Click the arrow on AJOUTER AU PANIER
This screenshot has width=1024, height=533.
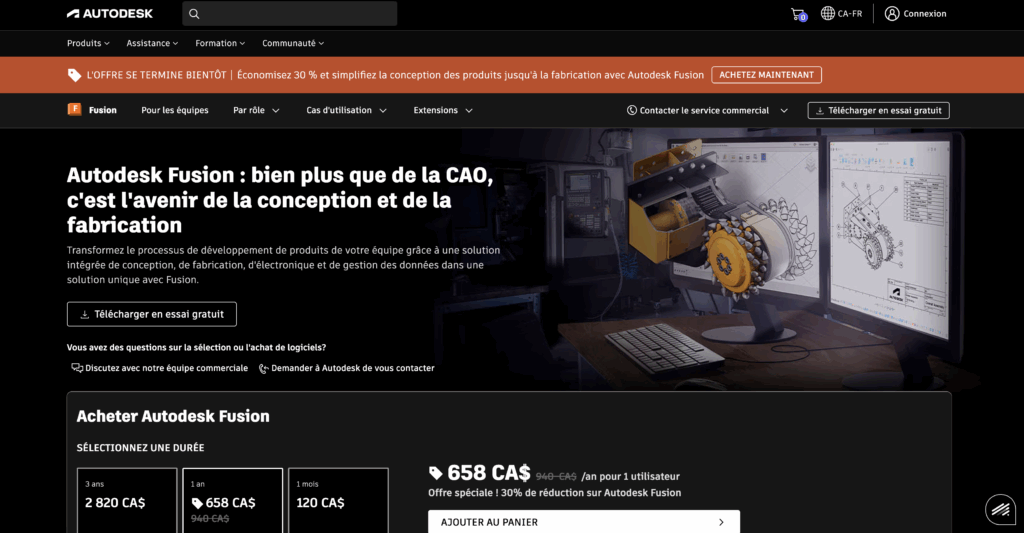pyautogui.click(x=721, y=523)
